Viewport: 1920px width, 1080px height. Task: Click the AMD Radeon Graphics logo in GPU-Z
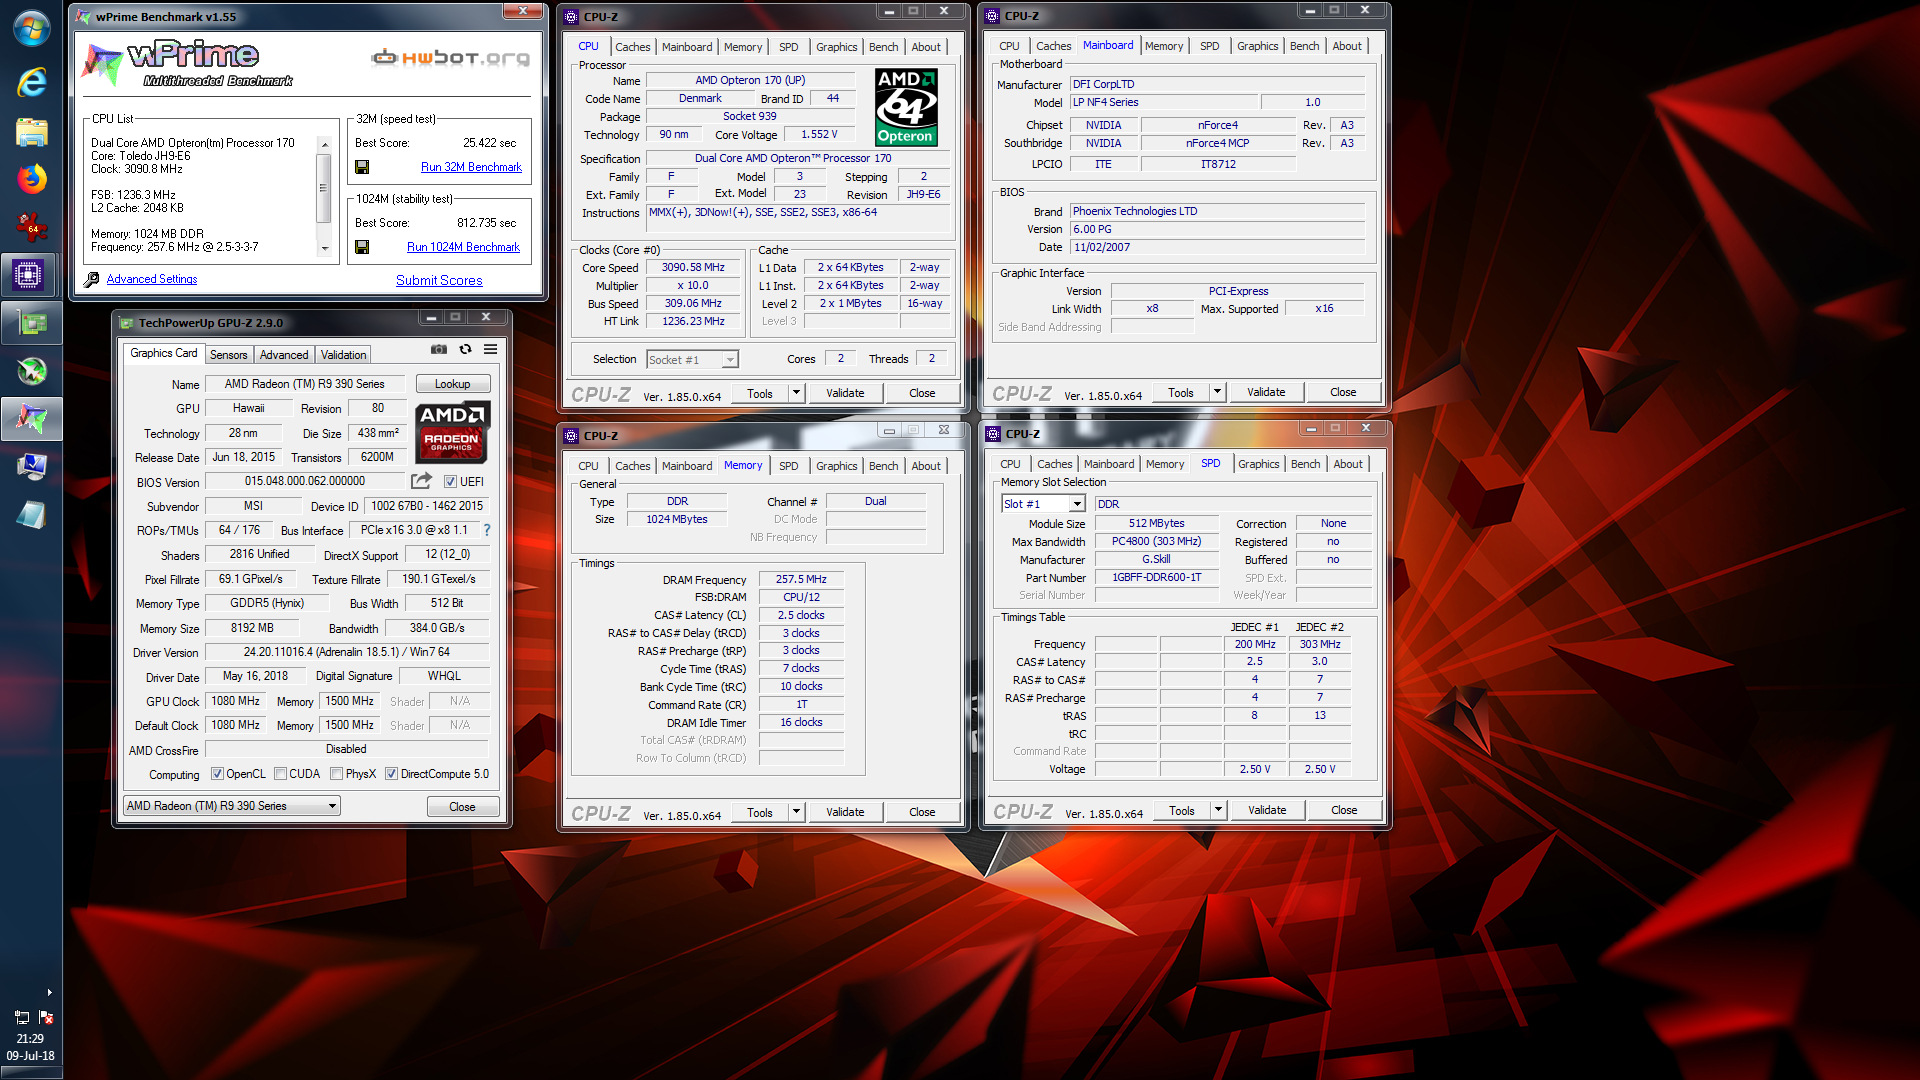[452, 432]
